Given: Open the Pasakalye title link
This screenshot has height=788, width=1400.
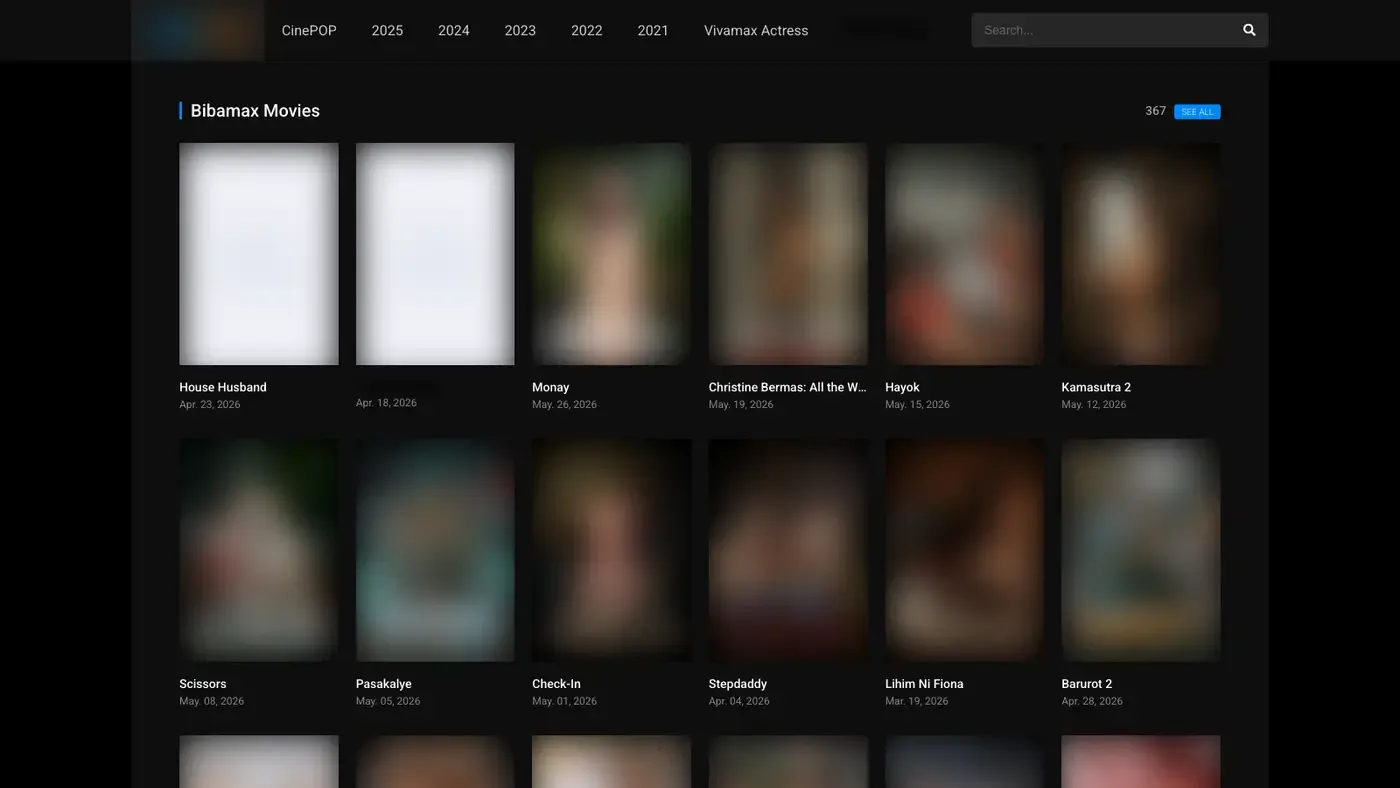Looking at the screenshot, I should [384, 684].
